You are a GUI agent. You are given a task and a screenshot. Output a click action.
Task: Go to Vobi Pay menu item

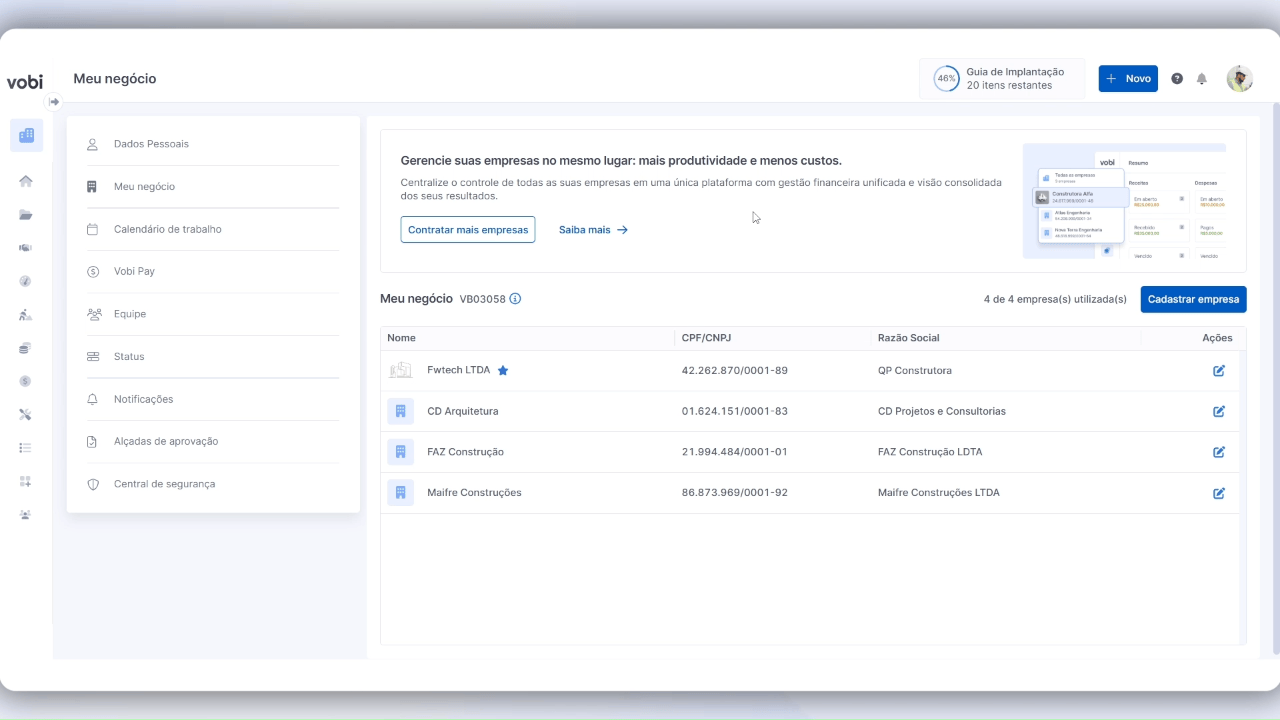point(134,271)
